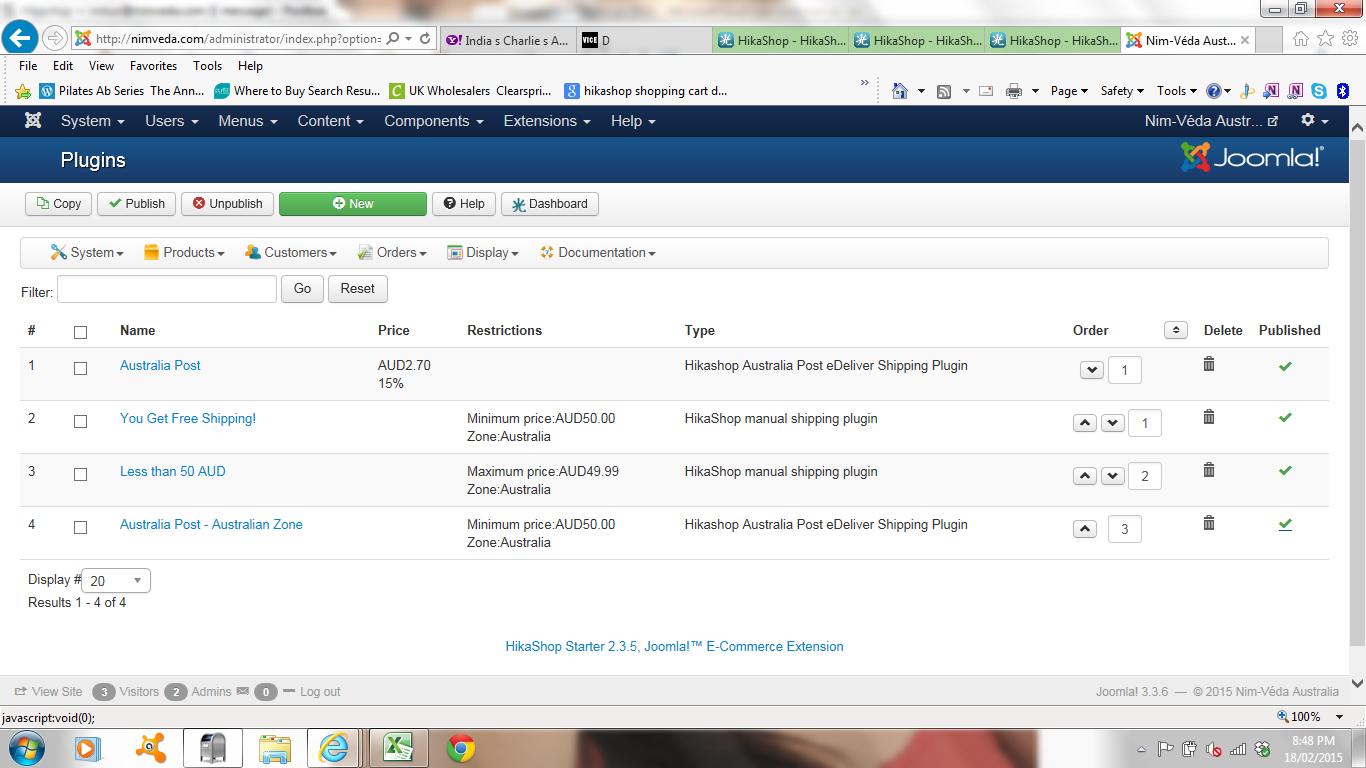
Task: Move You Get Free Shipping! up in order
Action: [x=1085, y=423]
